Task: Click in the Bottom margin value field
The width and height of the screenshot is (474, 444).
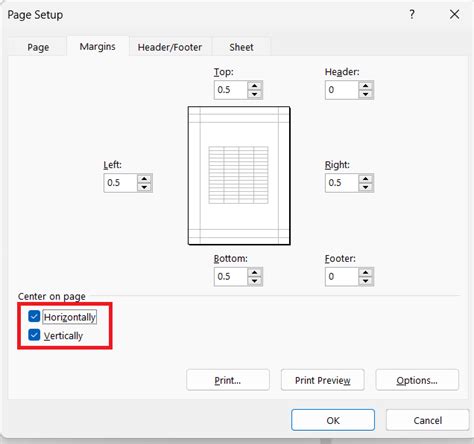Action: (231, 277)
